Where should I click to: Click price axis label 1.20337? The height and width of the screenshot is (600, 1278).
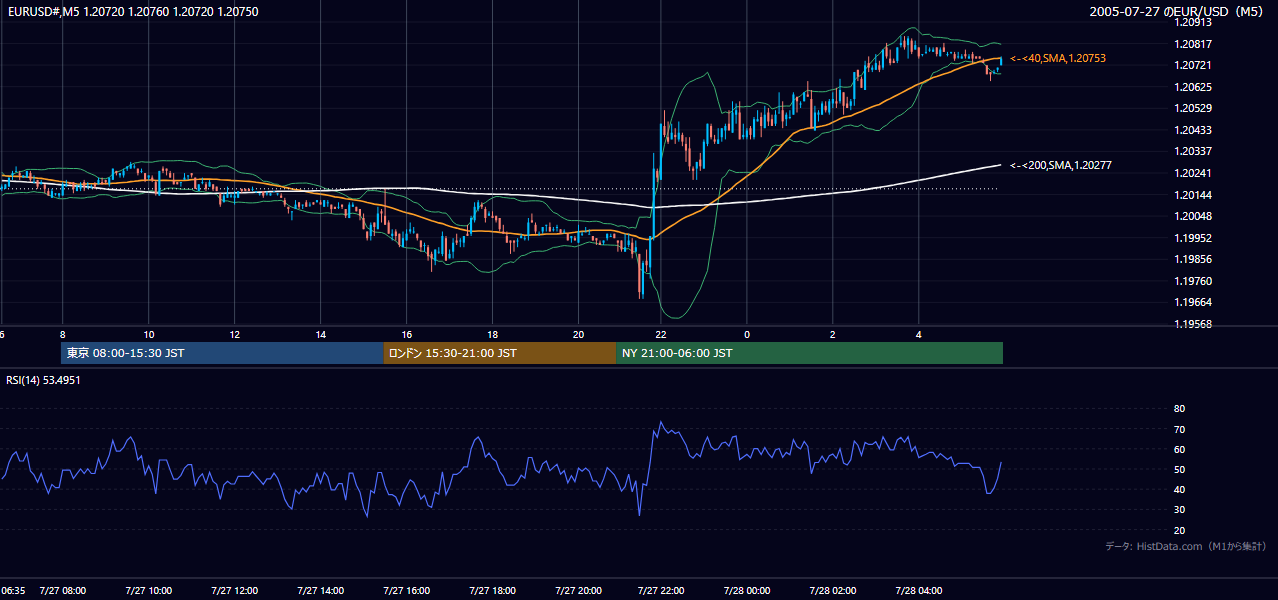pyautogui.click(x=1193, y=151)
